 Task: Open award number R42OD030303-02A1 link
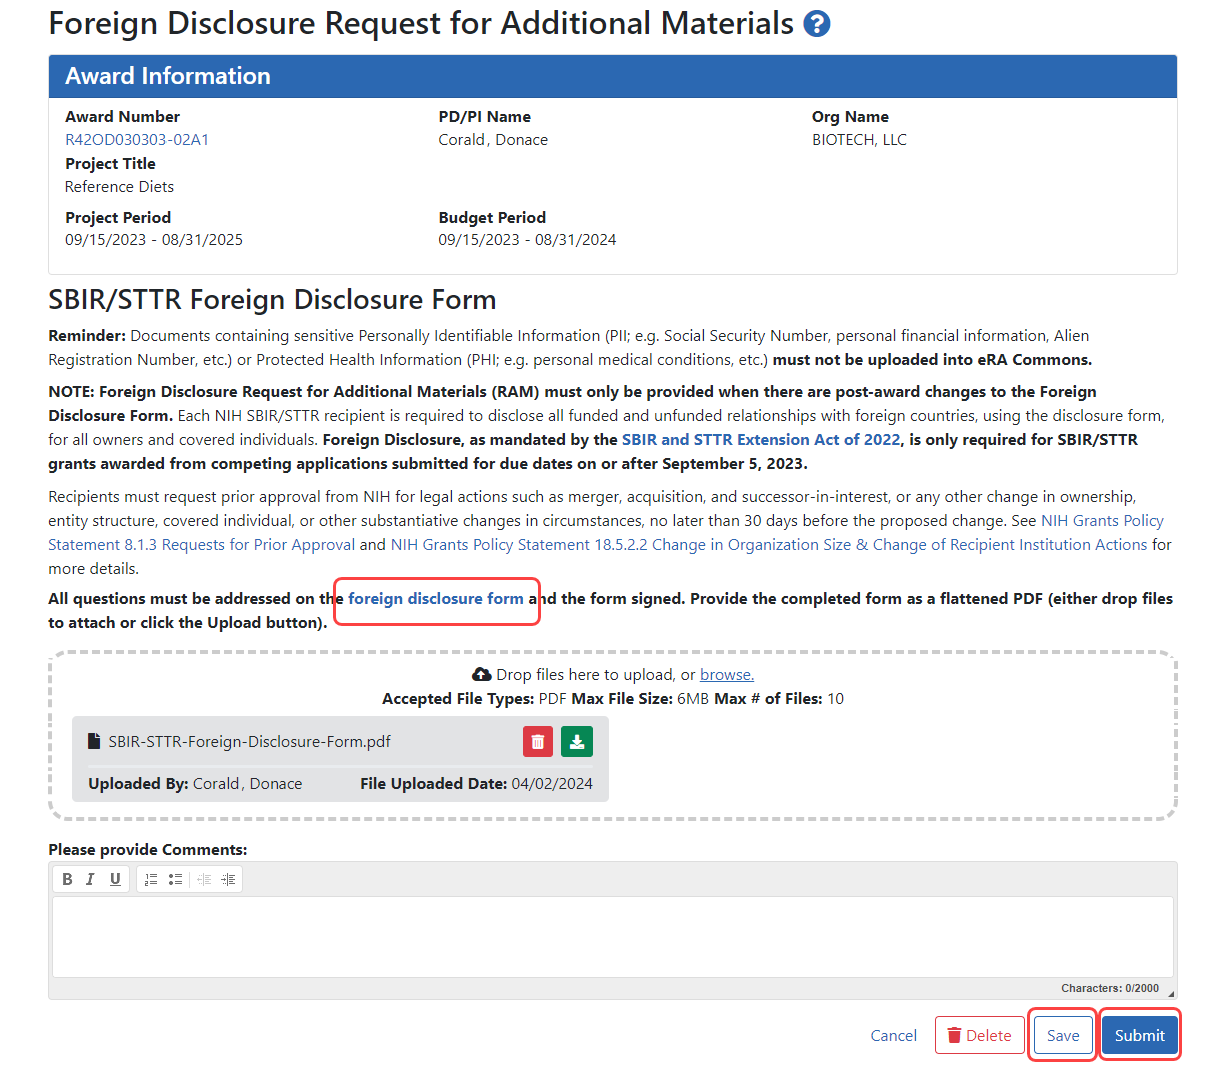point(137,140)
